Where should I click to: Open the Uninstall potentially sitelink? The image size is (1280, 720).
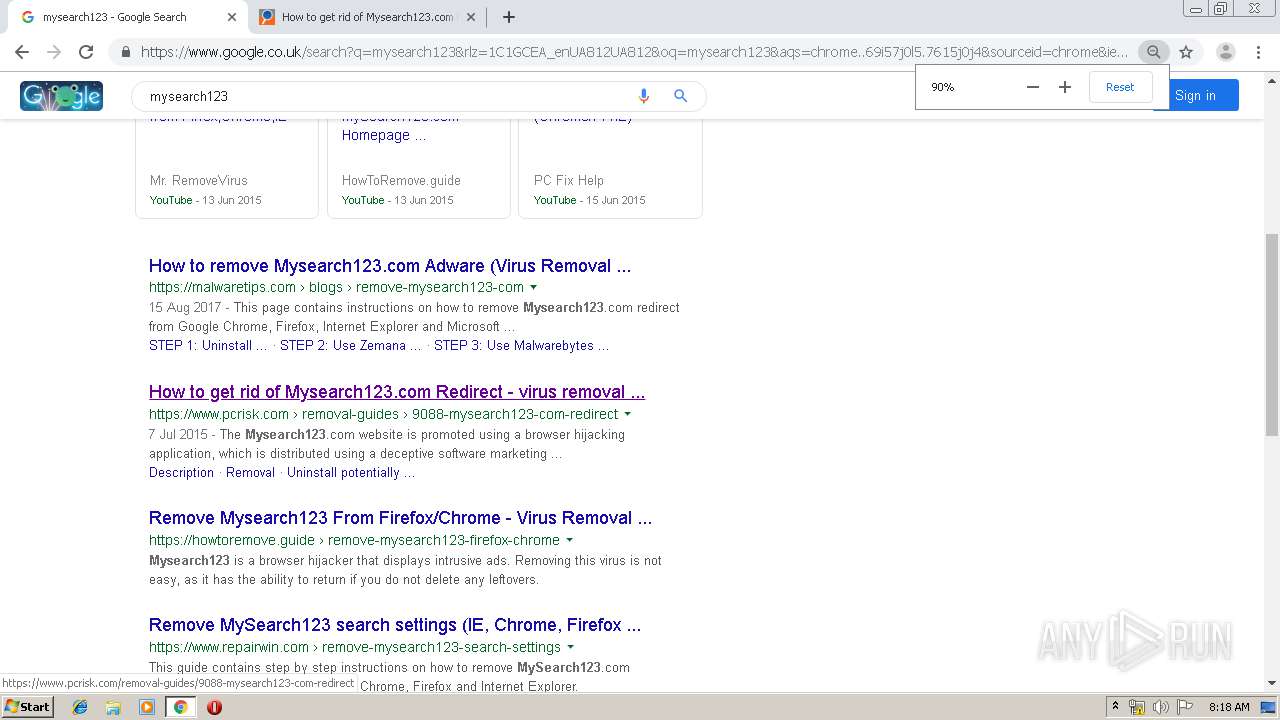(x=351, y=472)
